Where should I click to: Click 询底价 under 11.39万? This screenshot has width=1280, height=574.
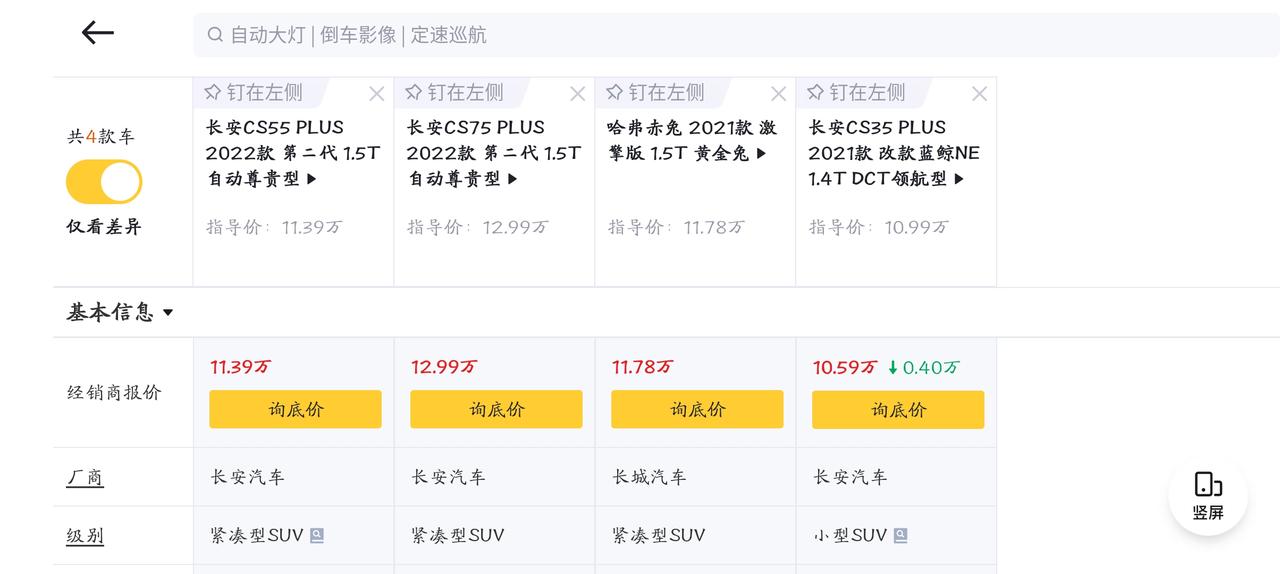coord(295,409)
